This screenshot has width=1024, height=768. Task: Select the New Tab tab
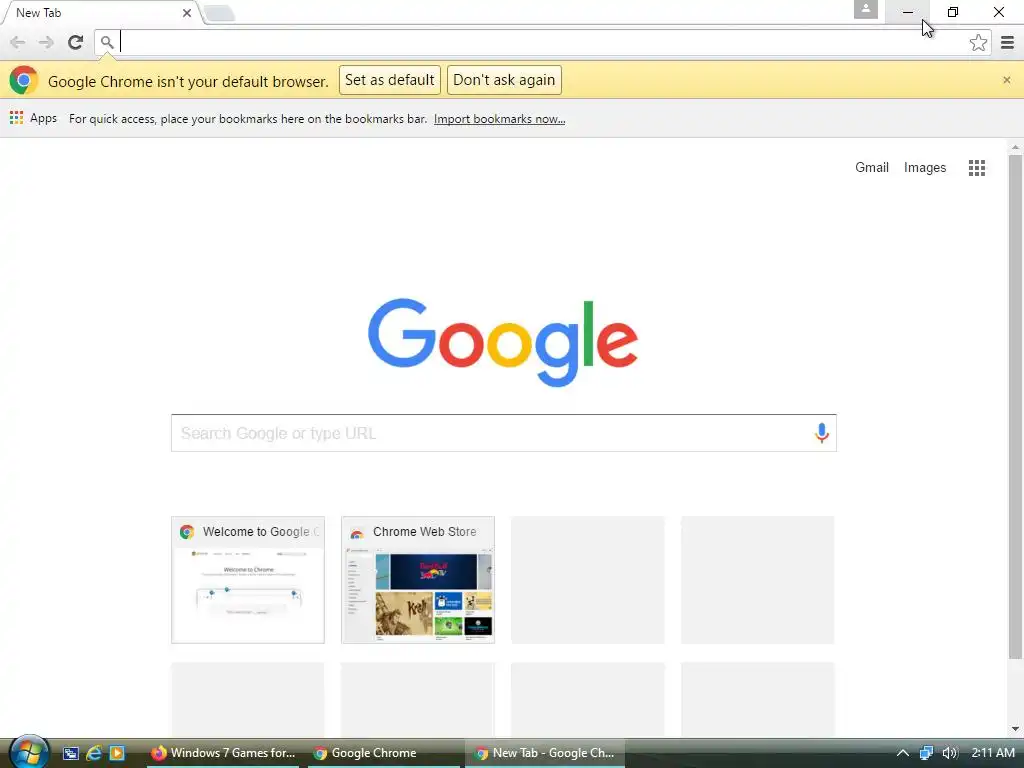(98, 12)
